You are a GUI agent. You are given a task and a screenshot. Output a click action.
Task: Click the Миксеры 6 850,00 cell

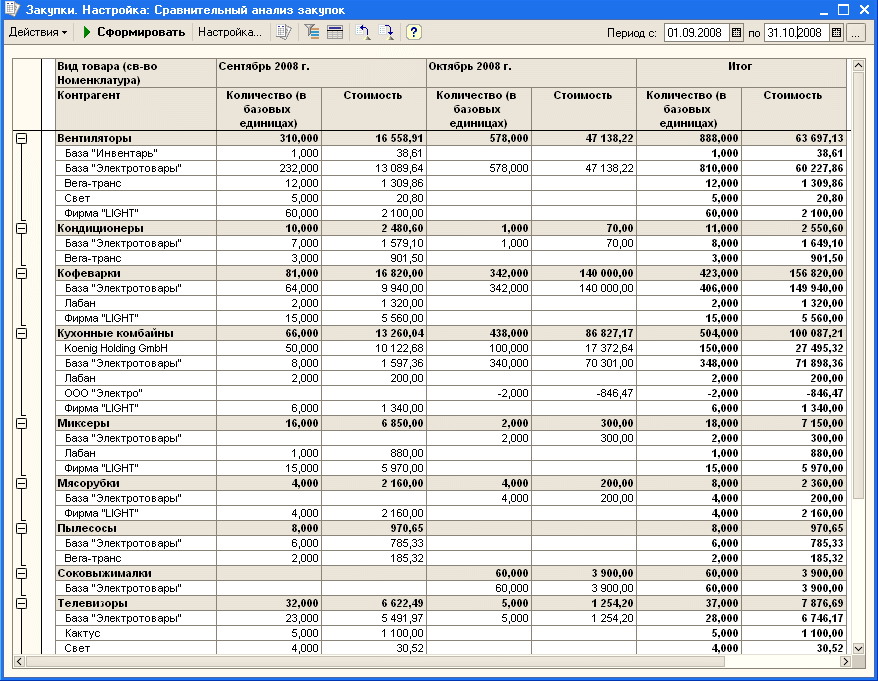[x=374, y=423]
